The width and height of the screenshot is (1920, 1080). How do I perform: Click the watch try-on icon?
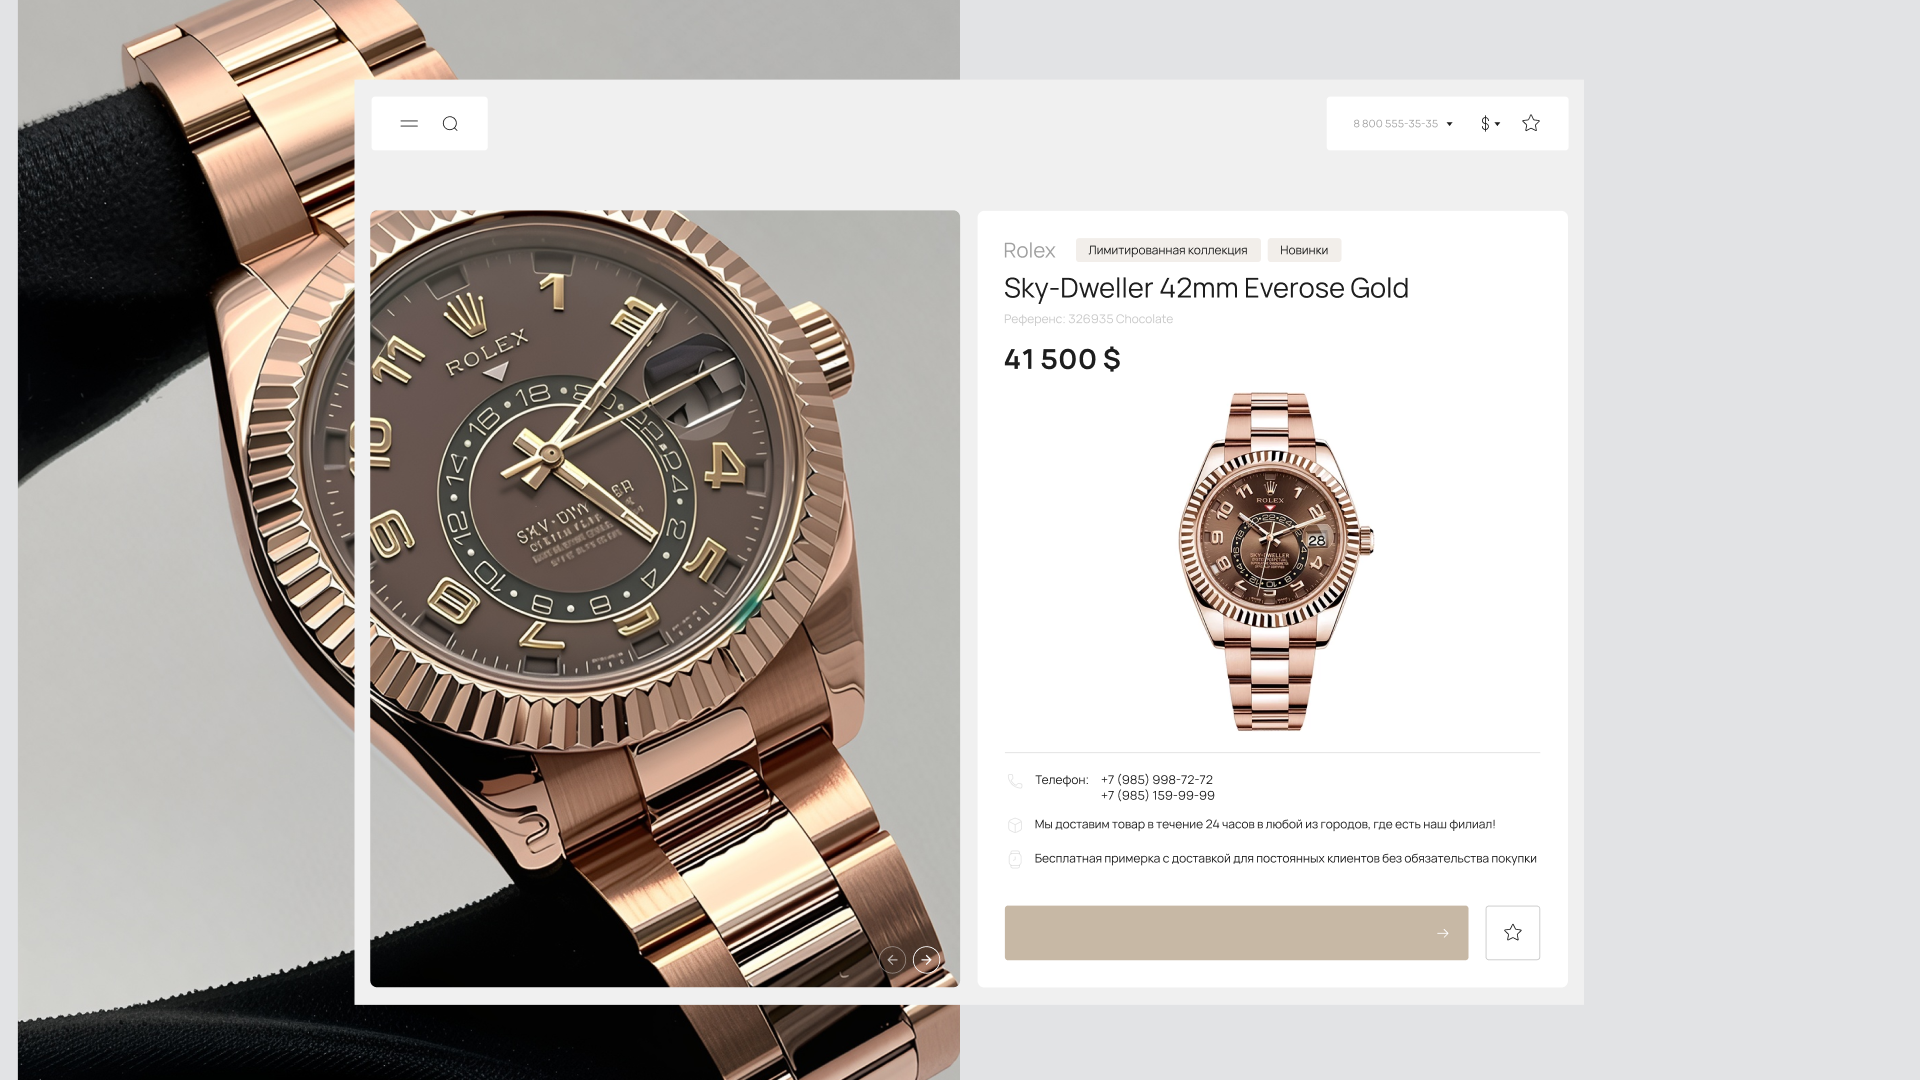pyautogui.click(x=1015, y=859)
